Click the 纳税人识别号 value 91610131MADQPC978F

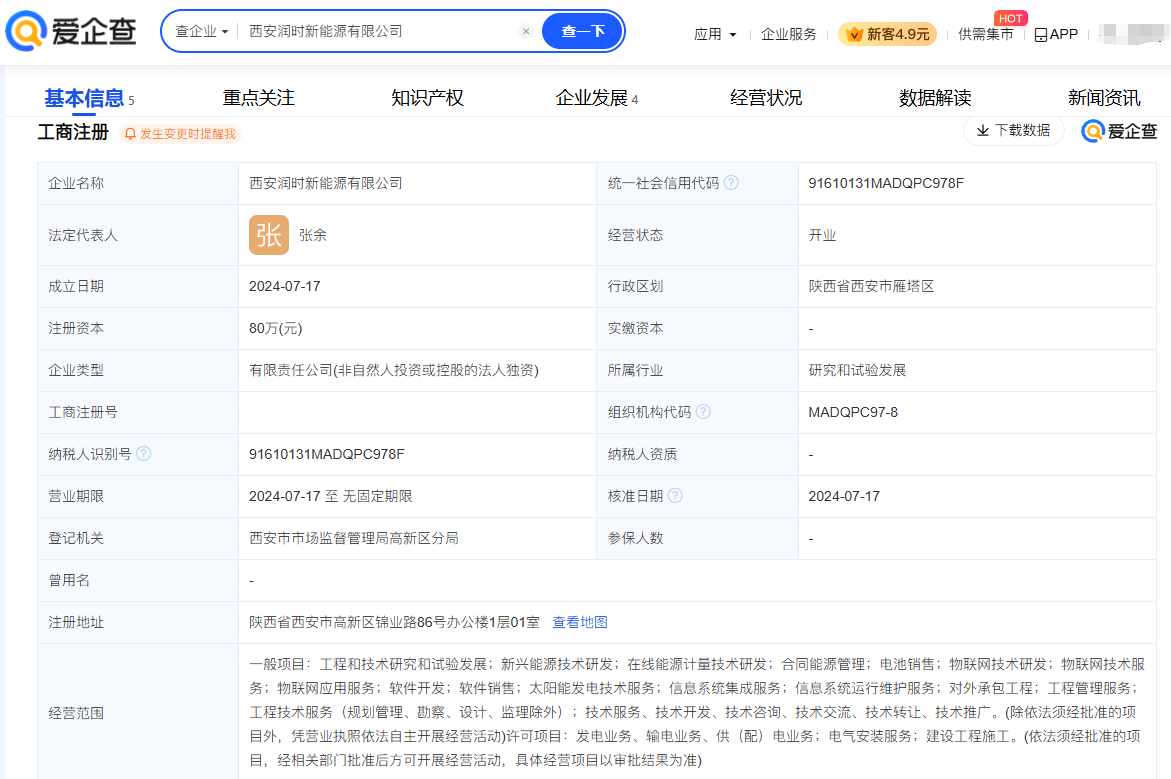coord(326,454)
